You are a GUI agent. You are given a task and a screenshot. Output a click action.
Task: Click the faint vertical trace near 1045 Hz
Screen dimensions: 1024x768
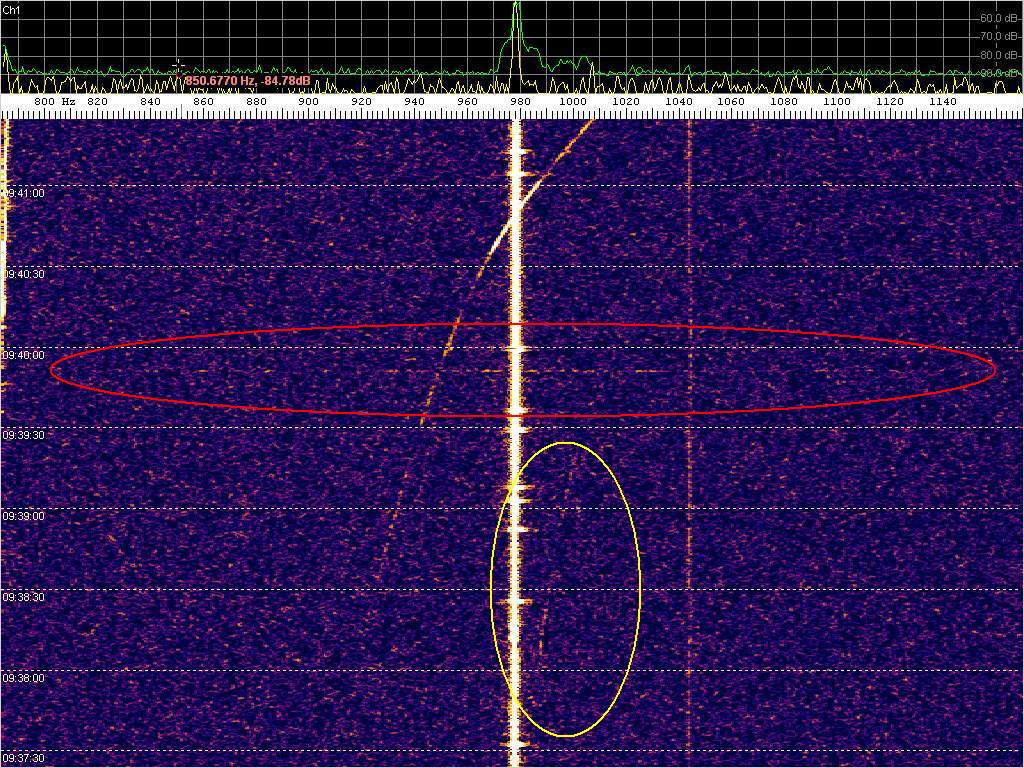(690, 450)
